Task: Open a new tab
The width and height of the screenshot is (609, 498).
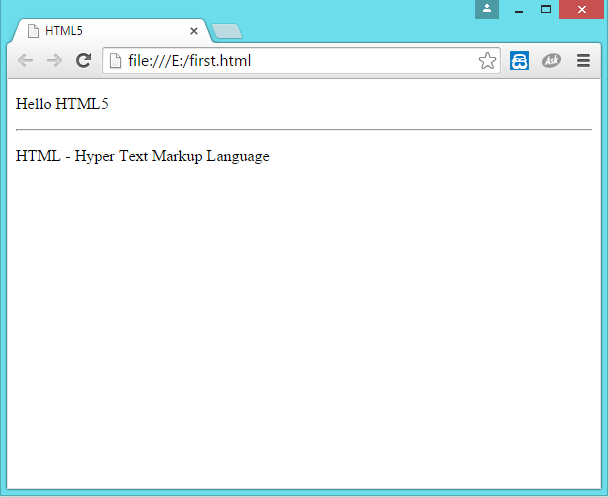Action: [x=227, y=31]
